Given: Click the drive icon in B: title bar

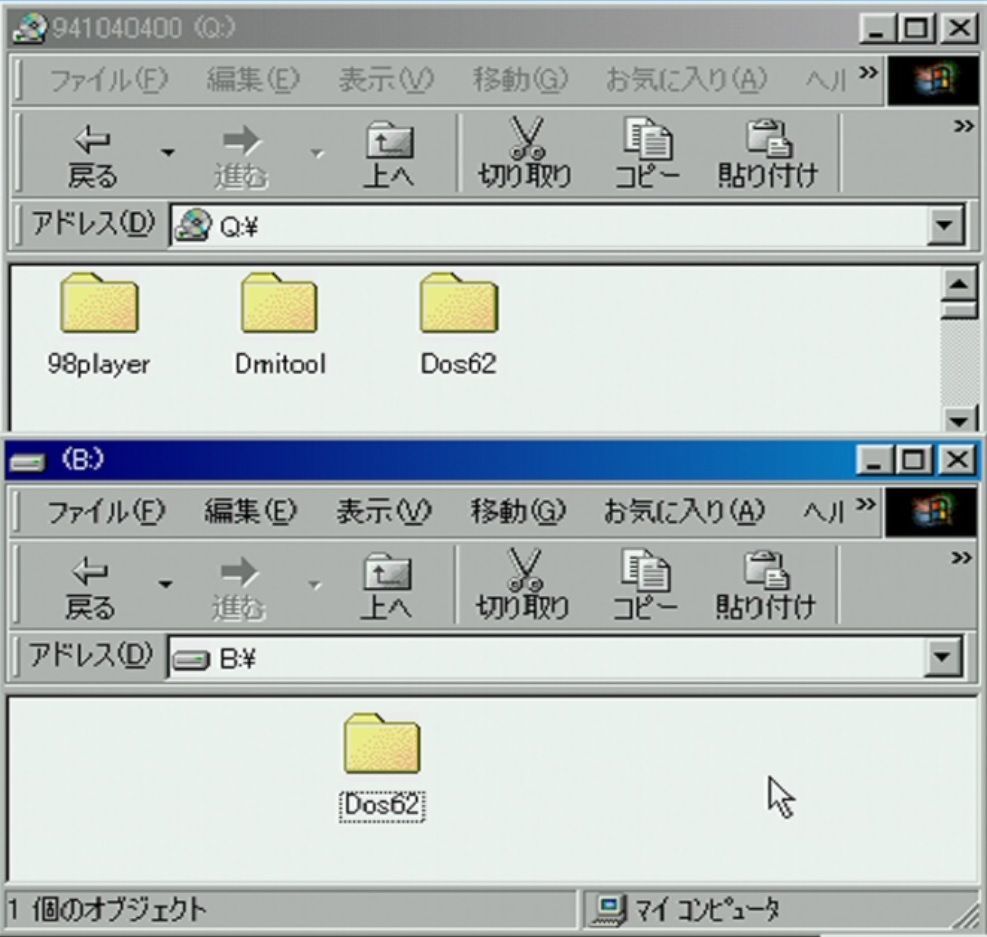Looking at the screenshot, I should pos(28,463).
